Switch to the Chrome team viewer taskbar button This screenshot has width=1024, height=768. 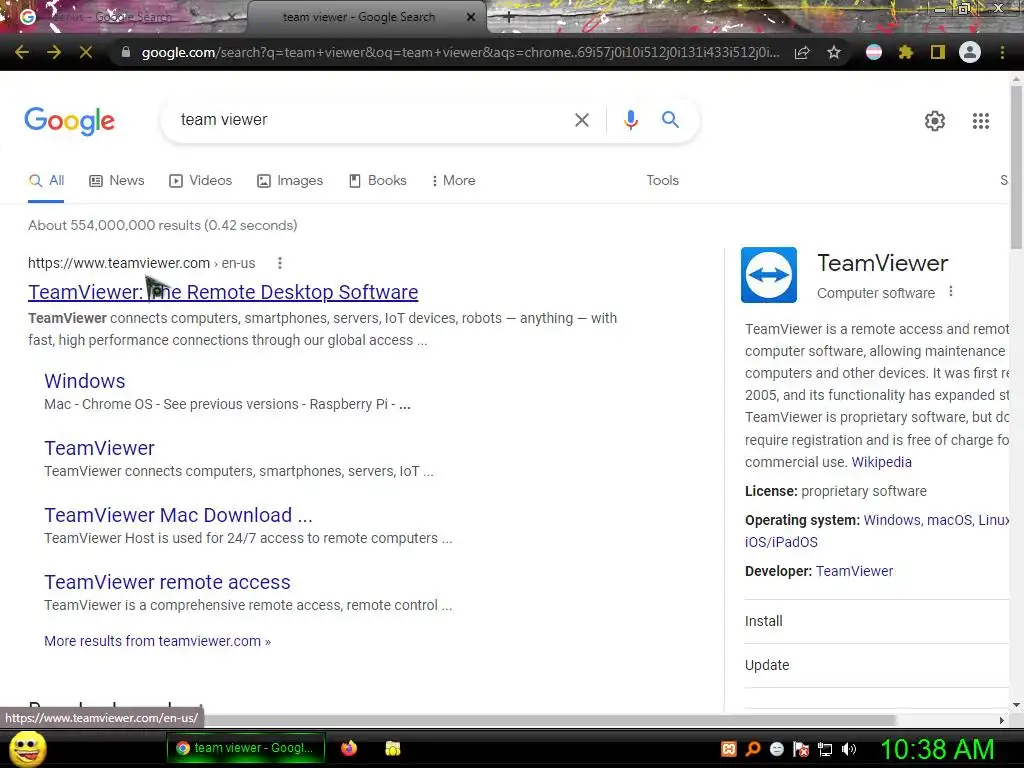(x=246, y=748)
